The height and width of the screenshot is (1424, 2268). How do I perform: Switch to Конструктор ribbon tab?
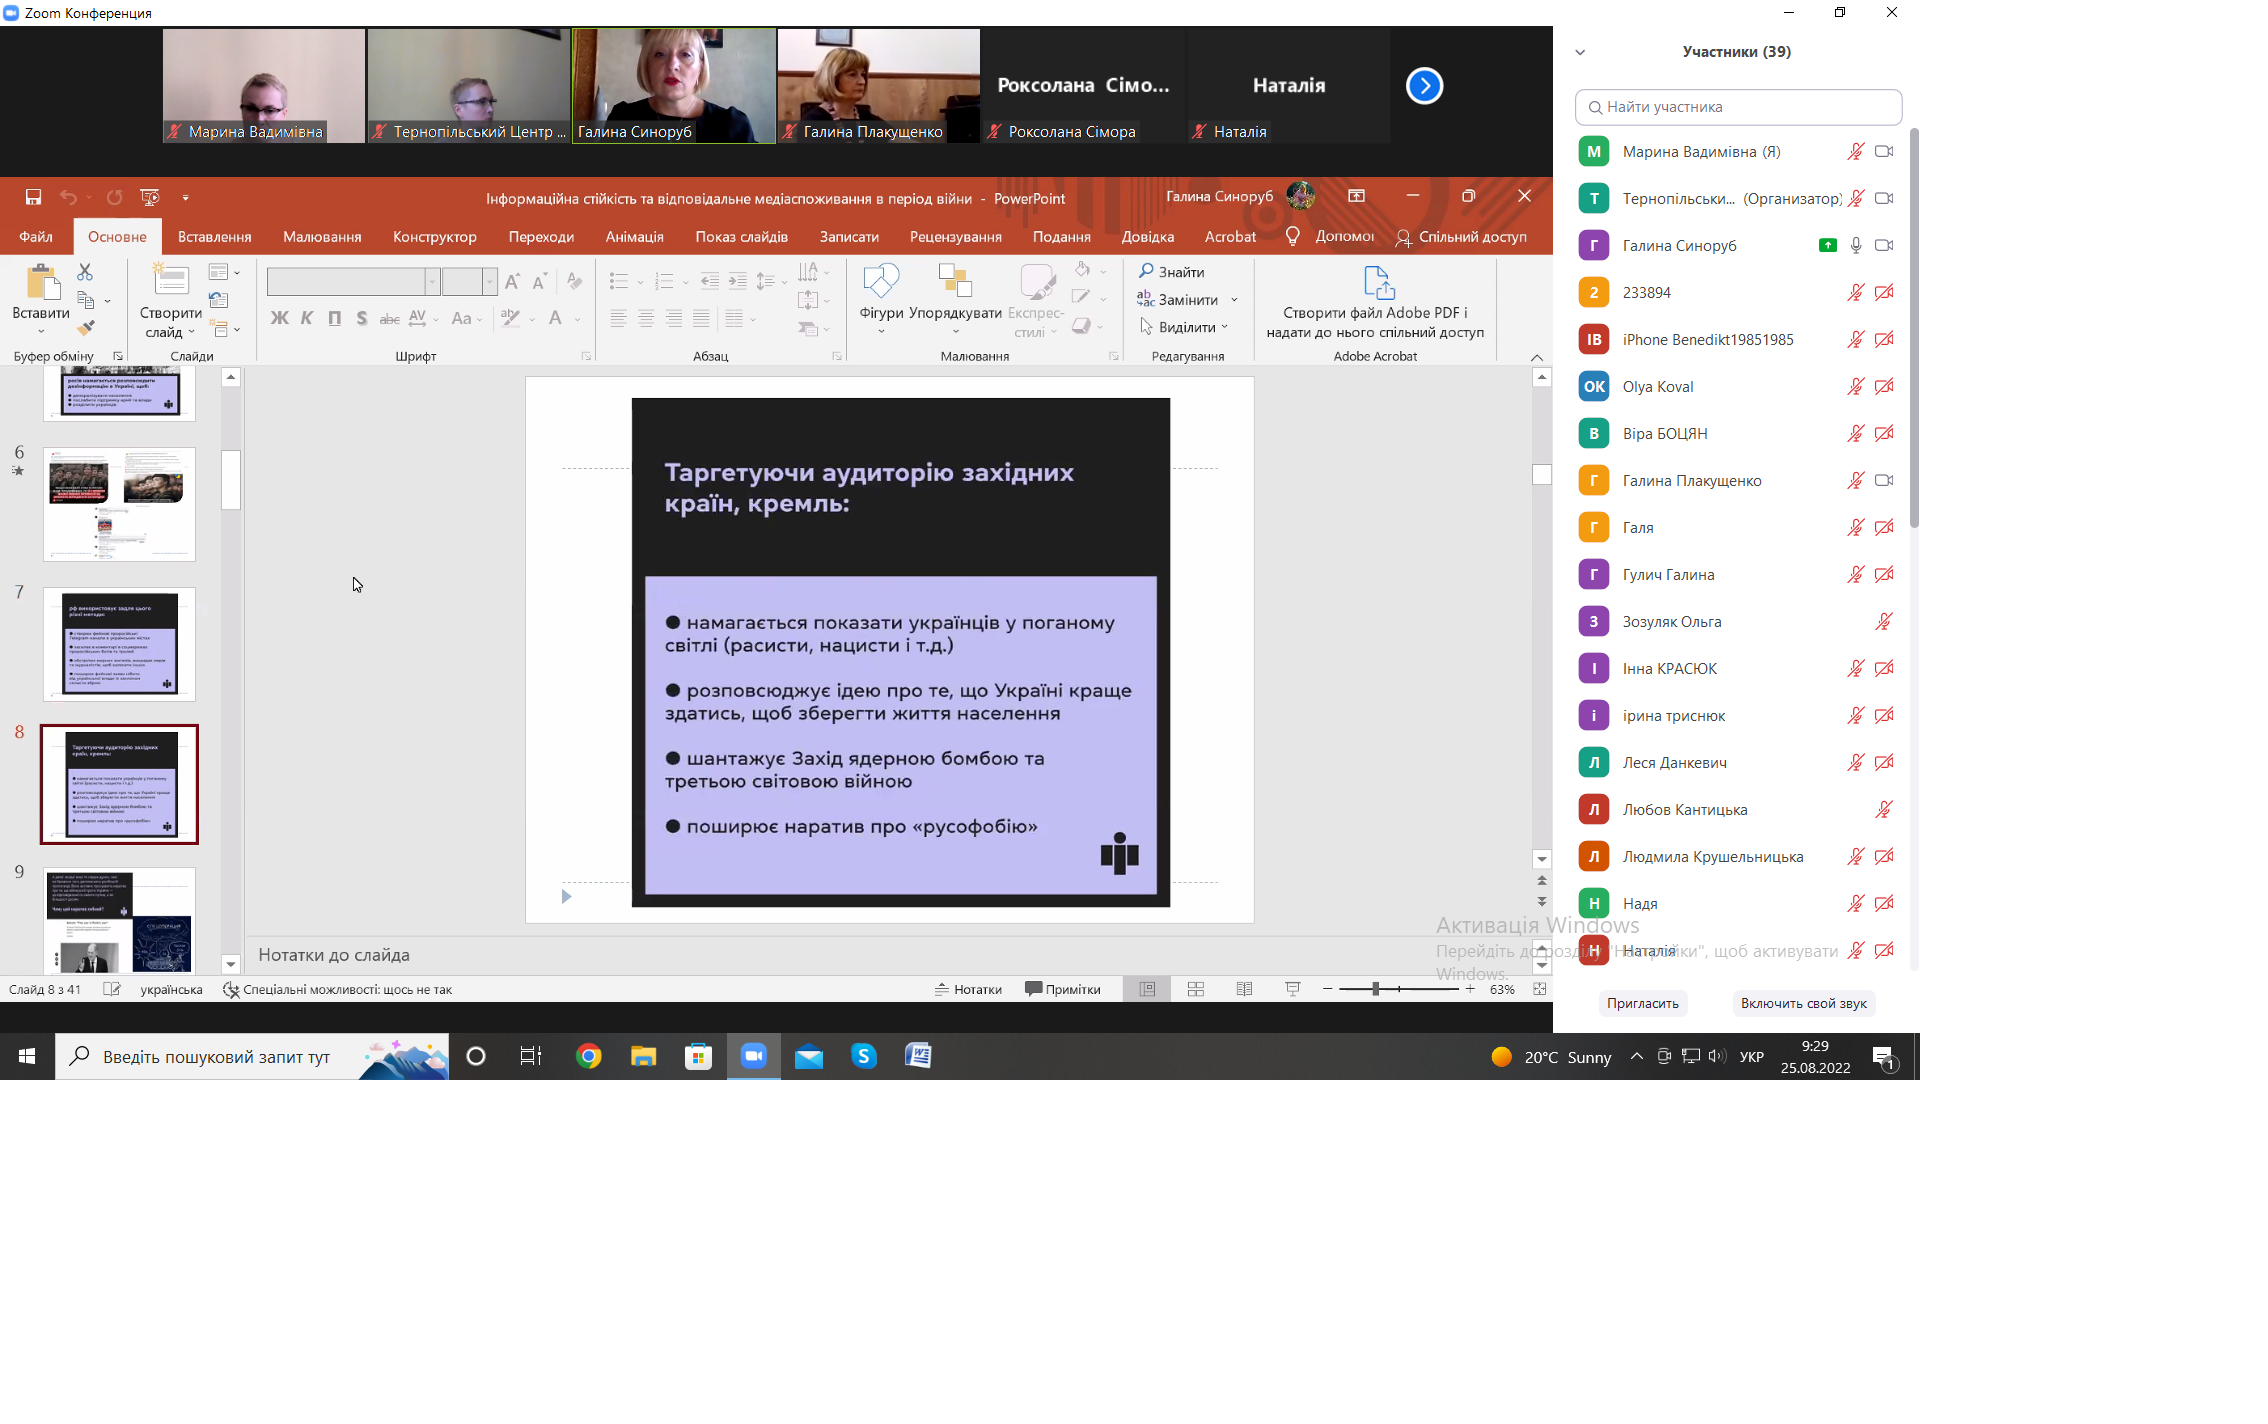(434, 236)
